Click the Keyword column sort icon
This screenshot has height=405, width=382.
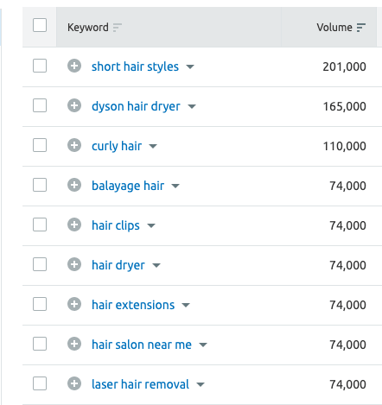point(117,27)
